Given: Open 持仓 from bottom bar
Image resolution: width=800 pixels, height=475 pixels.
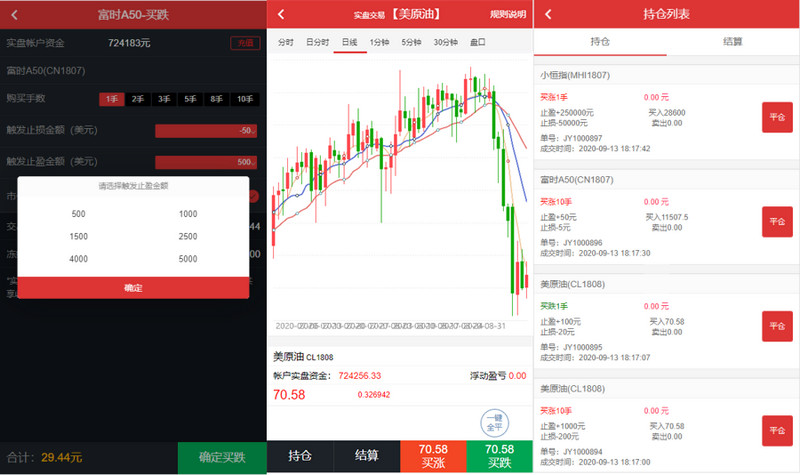Looking at the screenshot, I should (x=300, y=456).
